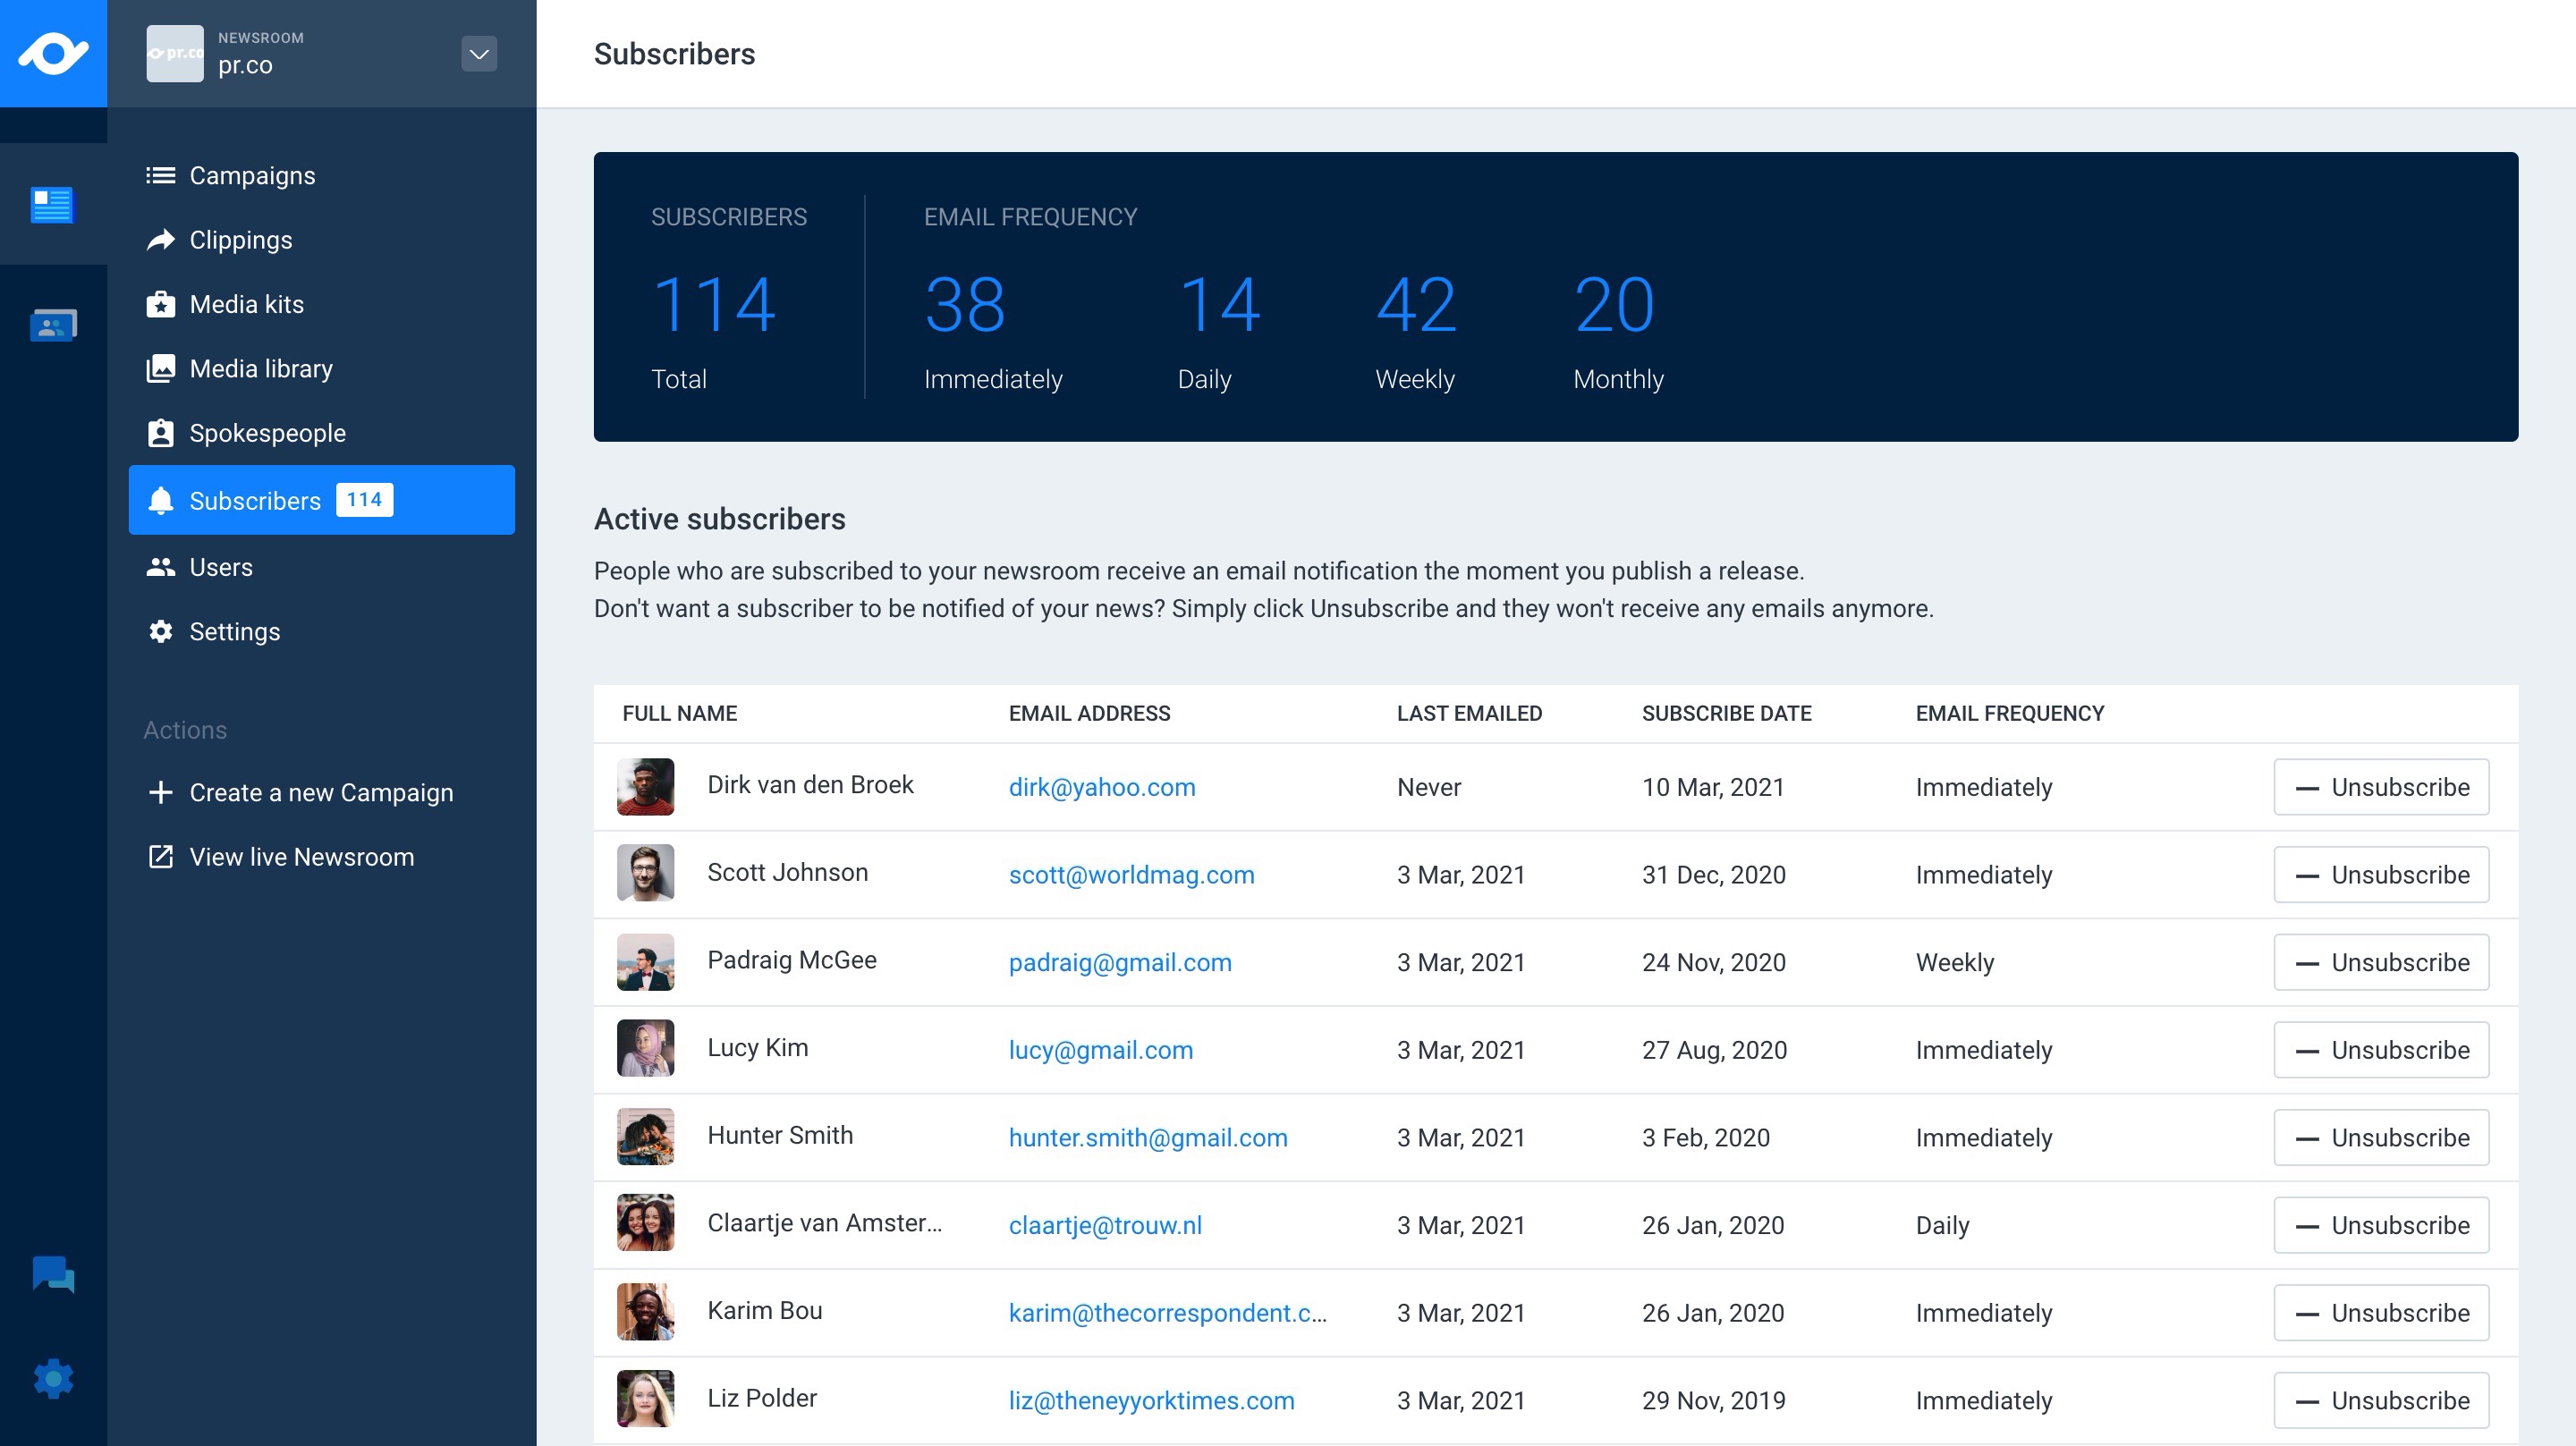The image size is (2576, 1446).
Task: Open scott@worldmag.com email link
Action: (1131, 875)
